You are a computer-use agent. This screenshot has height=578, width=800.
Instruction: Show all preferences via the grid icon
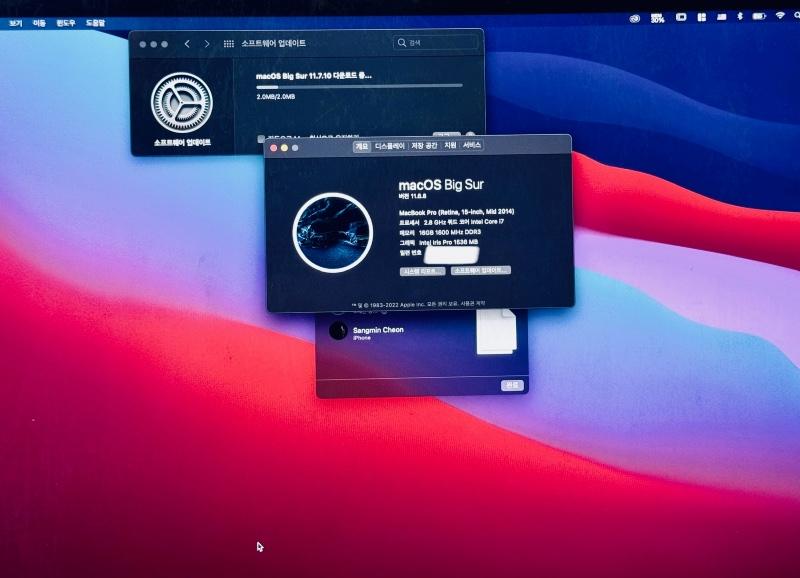pos(229,44)
